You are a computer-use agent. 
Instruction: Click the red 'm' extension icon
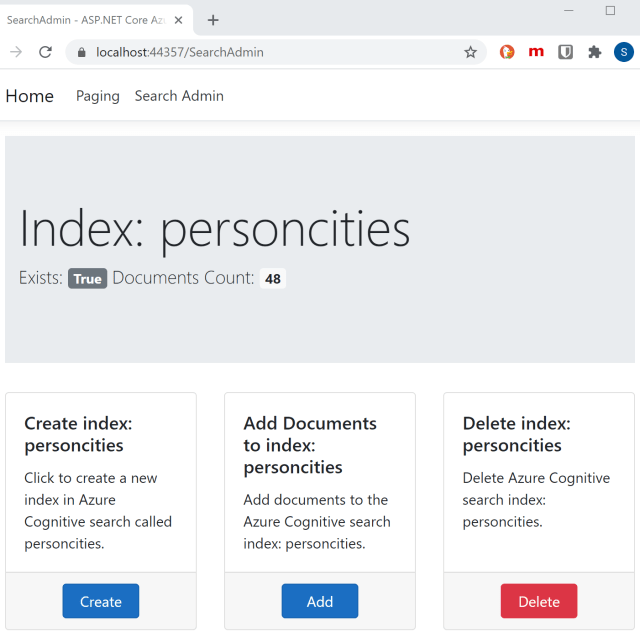pos(536,52)
